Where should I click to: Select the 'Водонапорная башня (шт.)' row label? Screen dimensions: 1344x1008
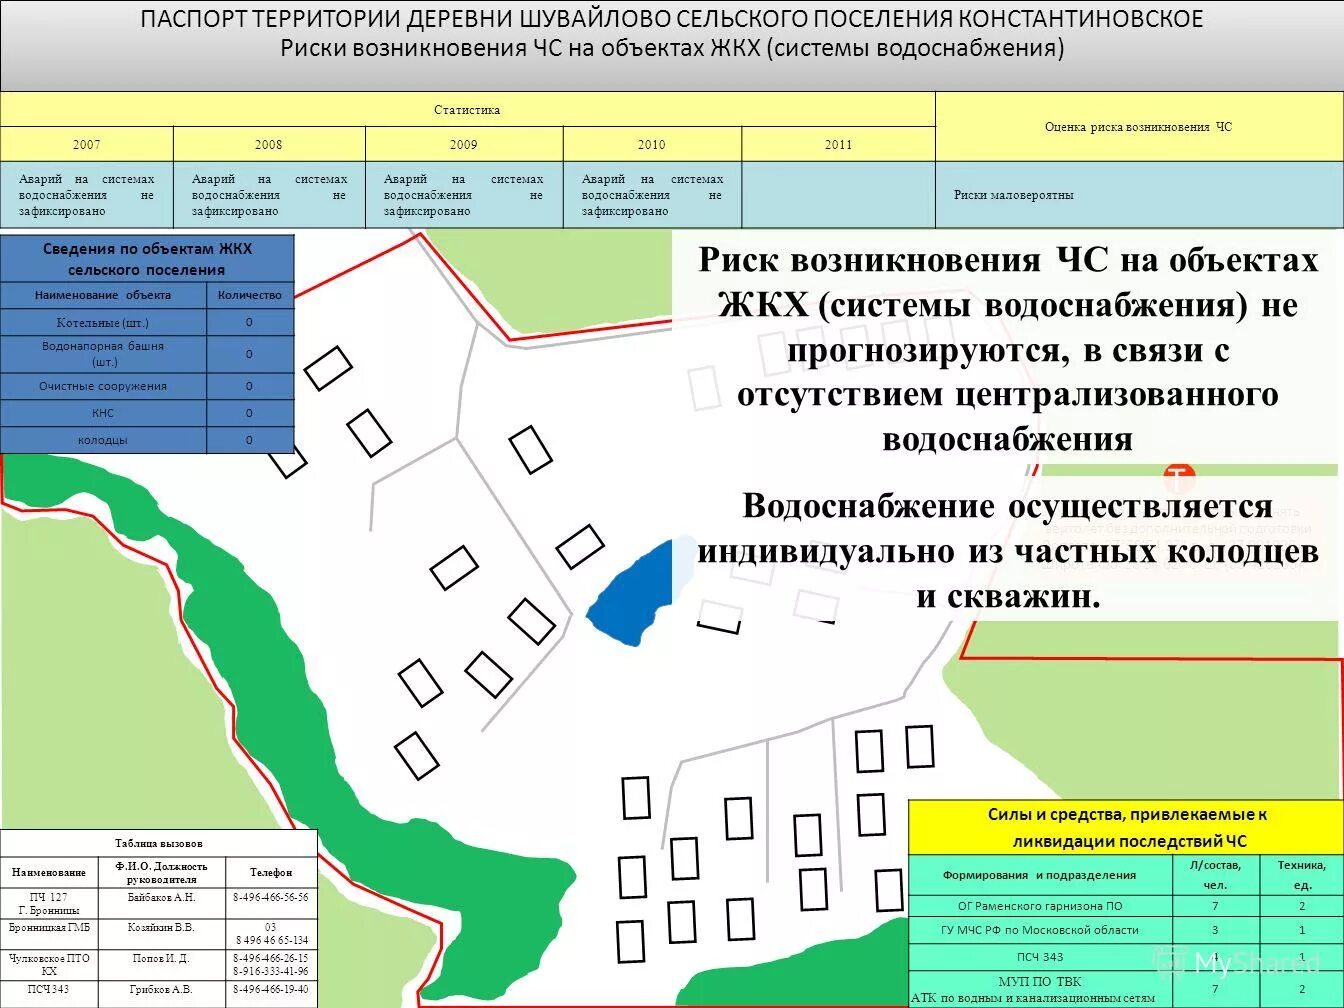pyautogui.click(x=103, y=354)
